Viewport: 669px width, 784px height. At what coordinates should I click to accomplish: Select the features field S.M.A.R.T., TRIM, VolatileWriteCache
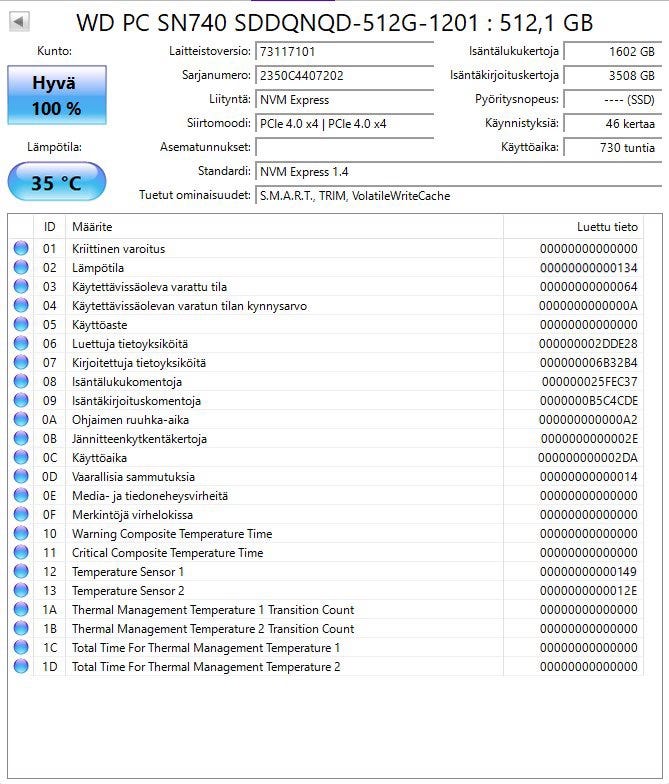click(x=458, y=196)
